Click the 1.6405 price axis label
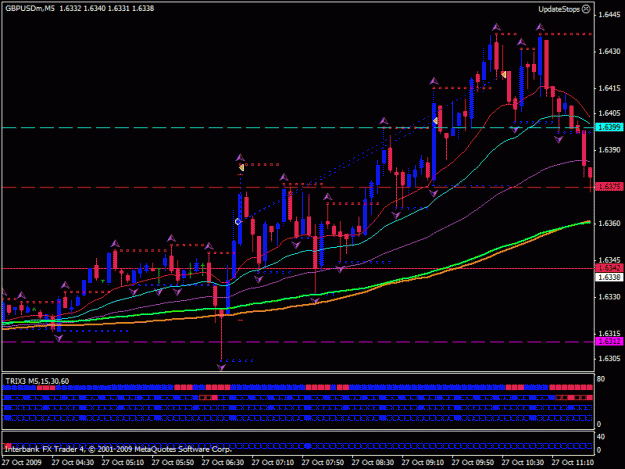This screenshot has height=469, width=625. coord(609,113)
